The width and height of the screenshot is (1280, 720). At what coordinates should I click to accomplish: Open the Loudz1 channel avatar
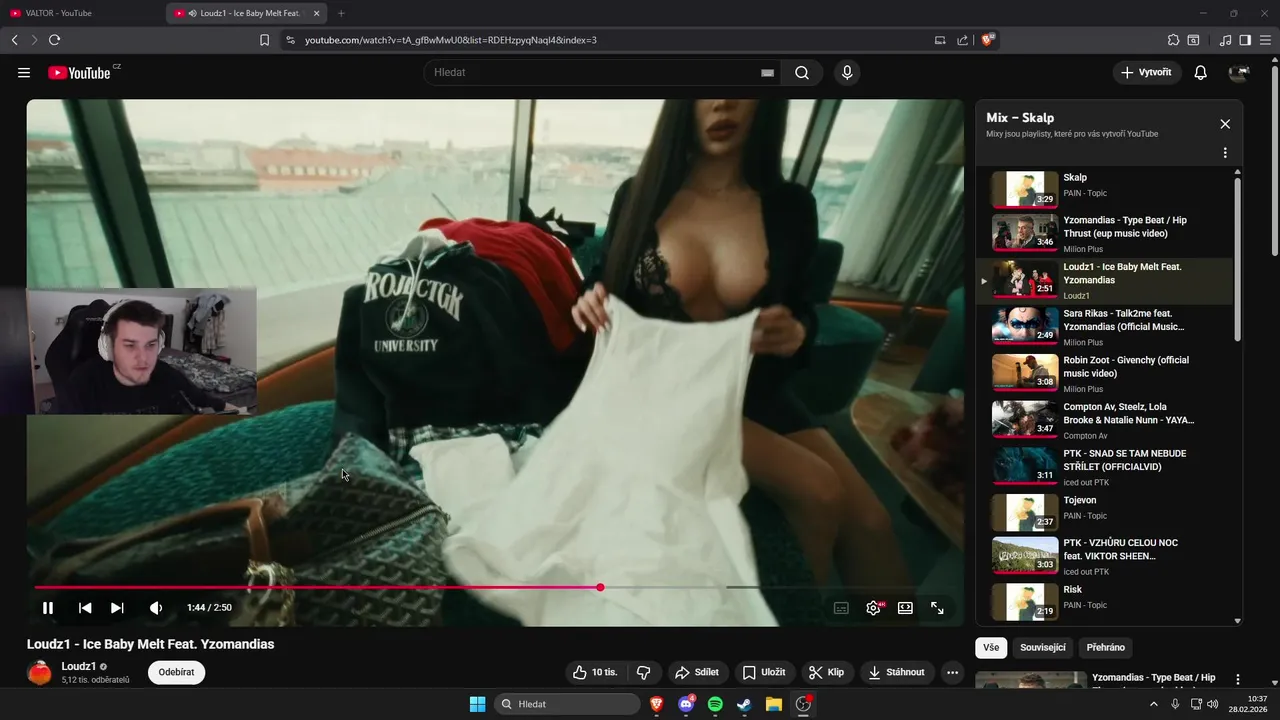[40, 673]
